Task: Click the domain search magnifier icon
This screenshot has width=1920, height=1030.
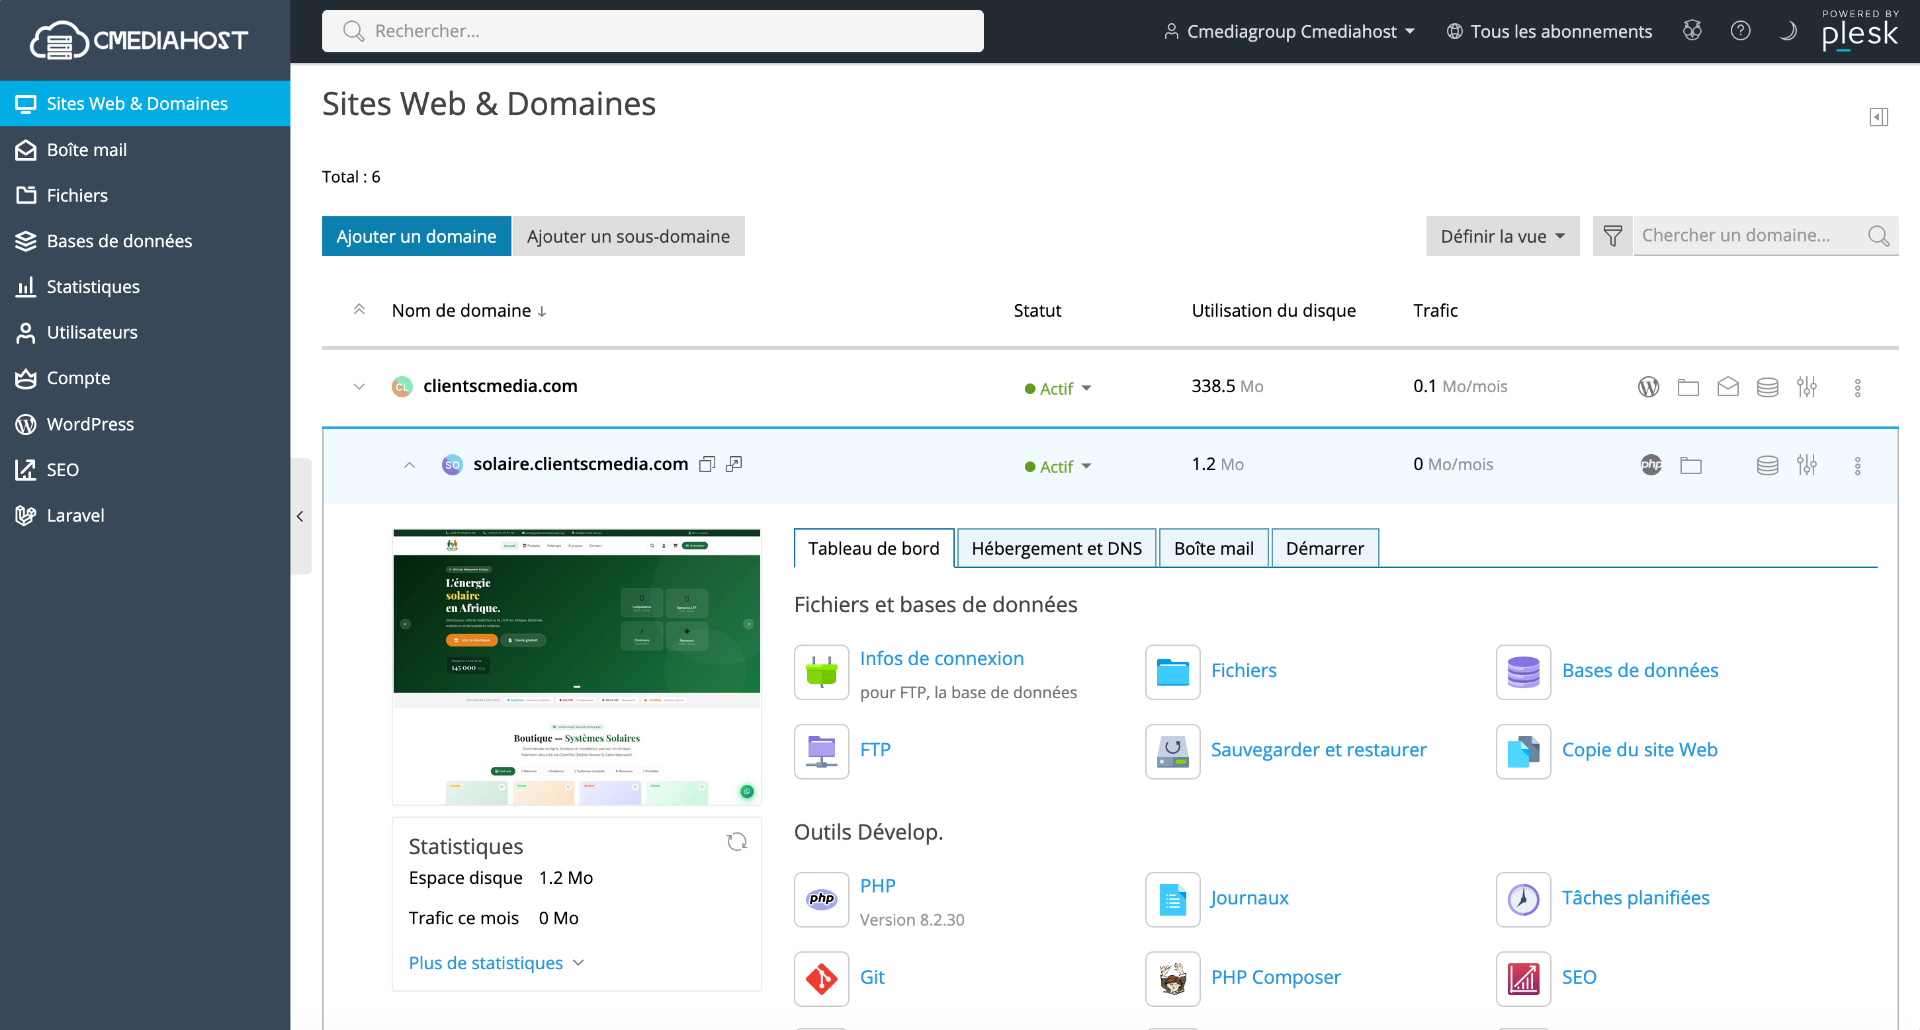Action: click(x=1878, y=236)
